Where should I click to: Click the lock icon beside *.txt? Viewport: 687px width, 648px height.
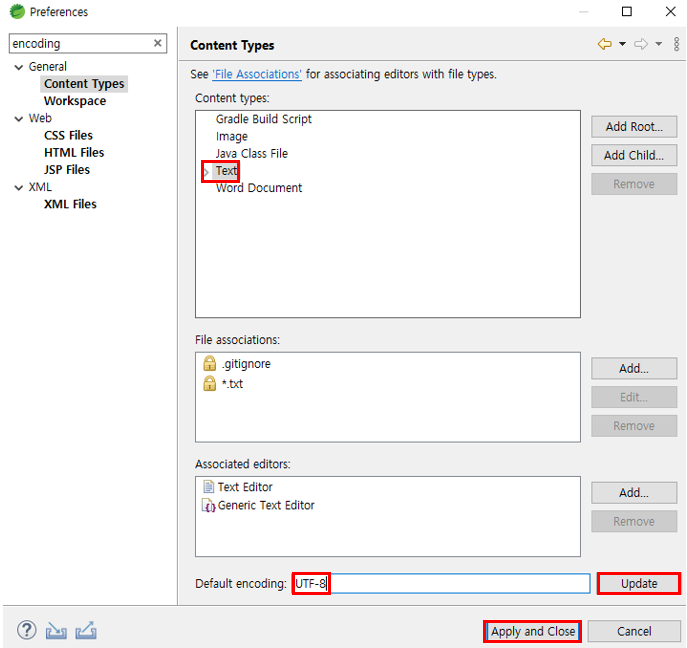click(209, 383)
